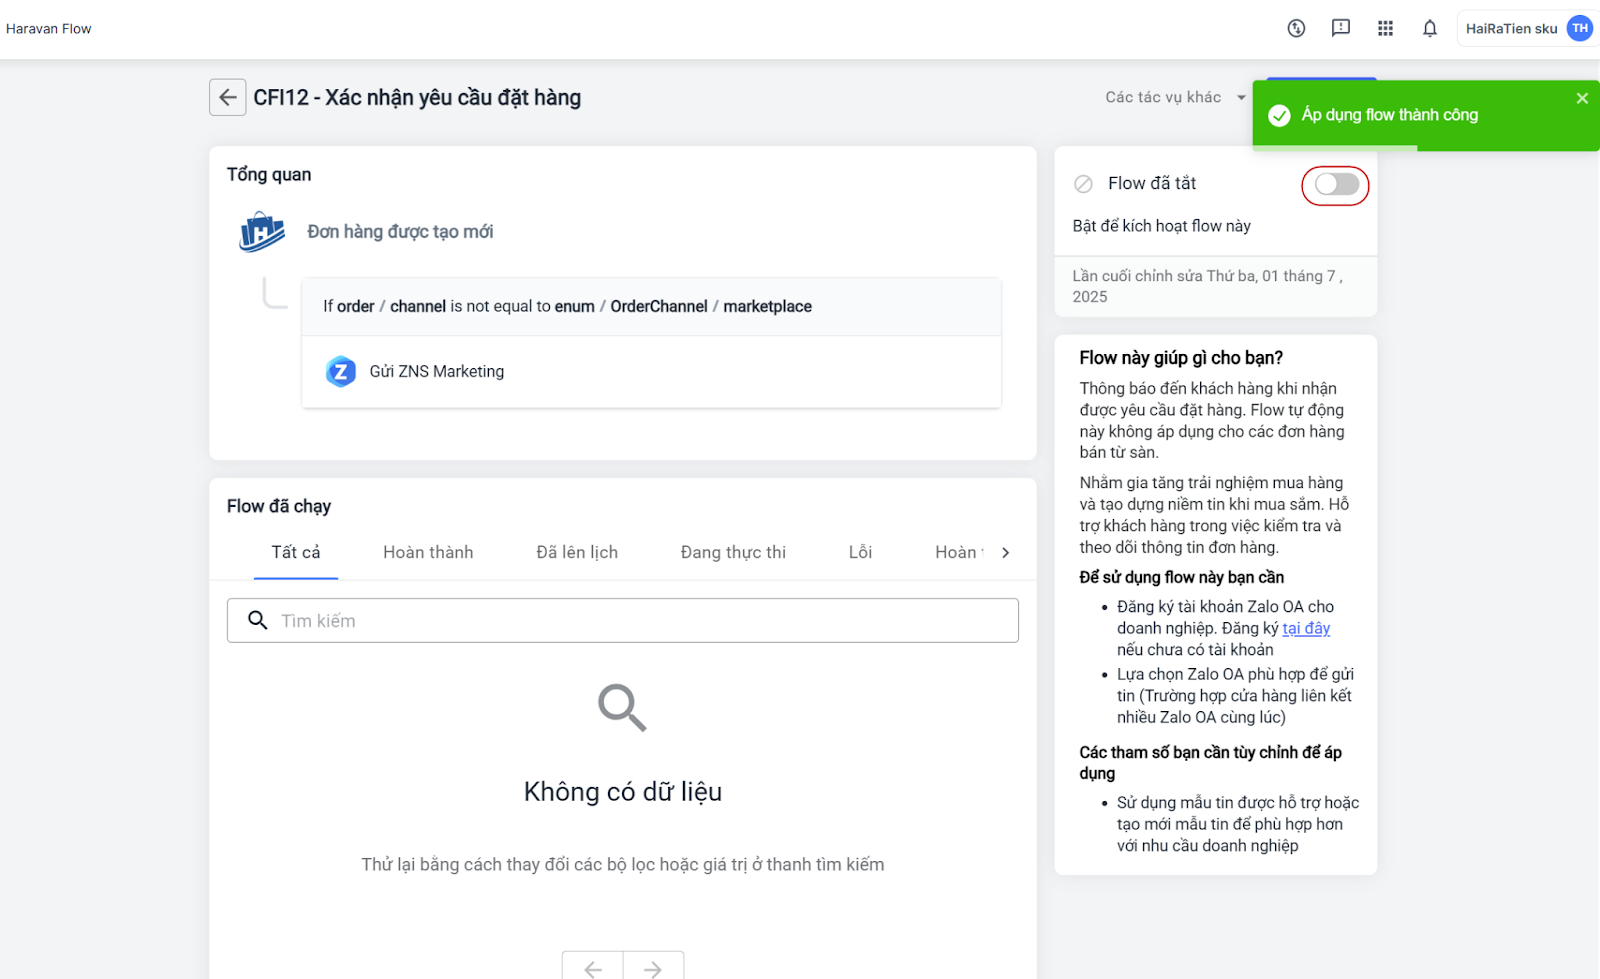Viewport: 1600px width, 979px height.
Task: Open the "Đã lên lịch" tab
Action: (577, 552)
